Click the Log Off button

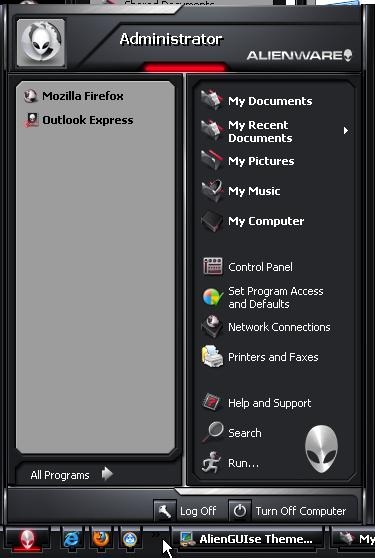[186, 511]
